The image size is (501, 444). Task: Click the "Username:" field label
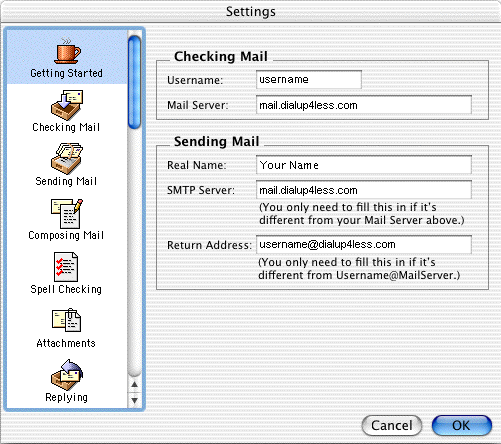click(x=195, y=80)
